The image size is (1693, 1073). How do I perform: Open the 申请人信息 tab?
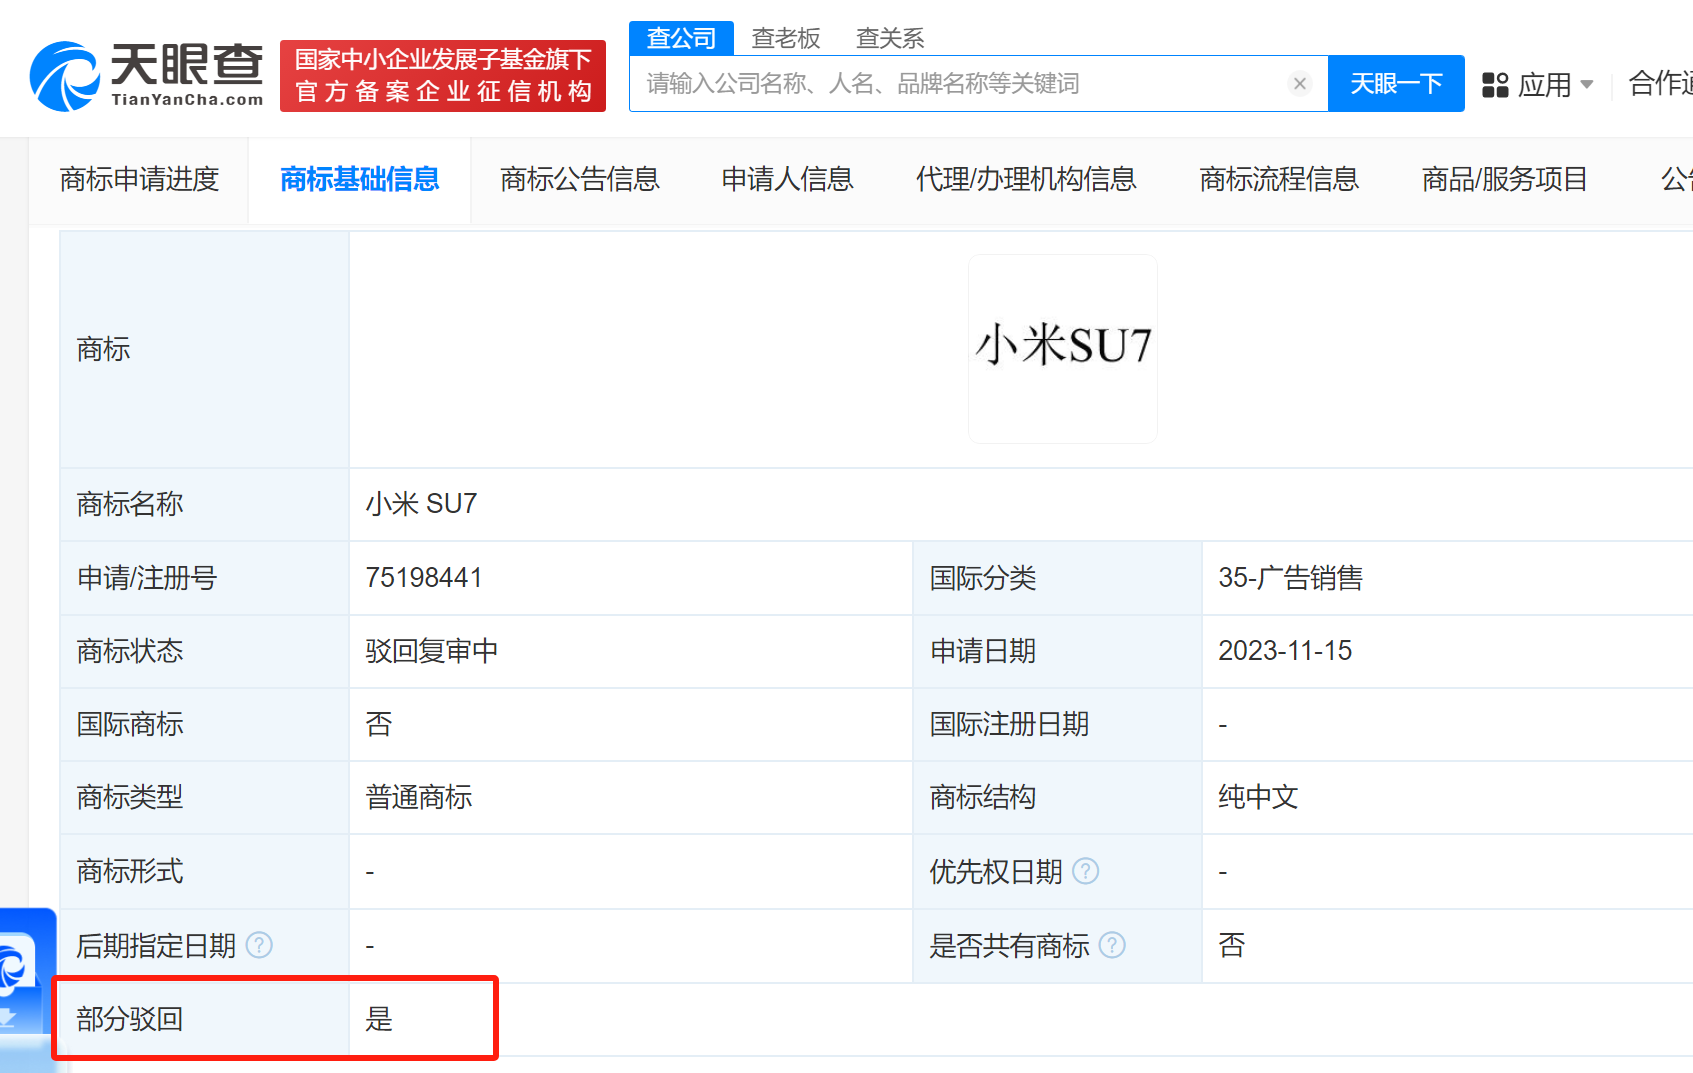tap(787, 179)
